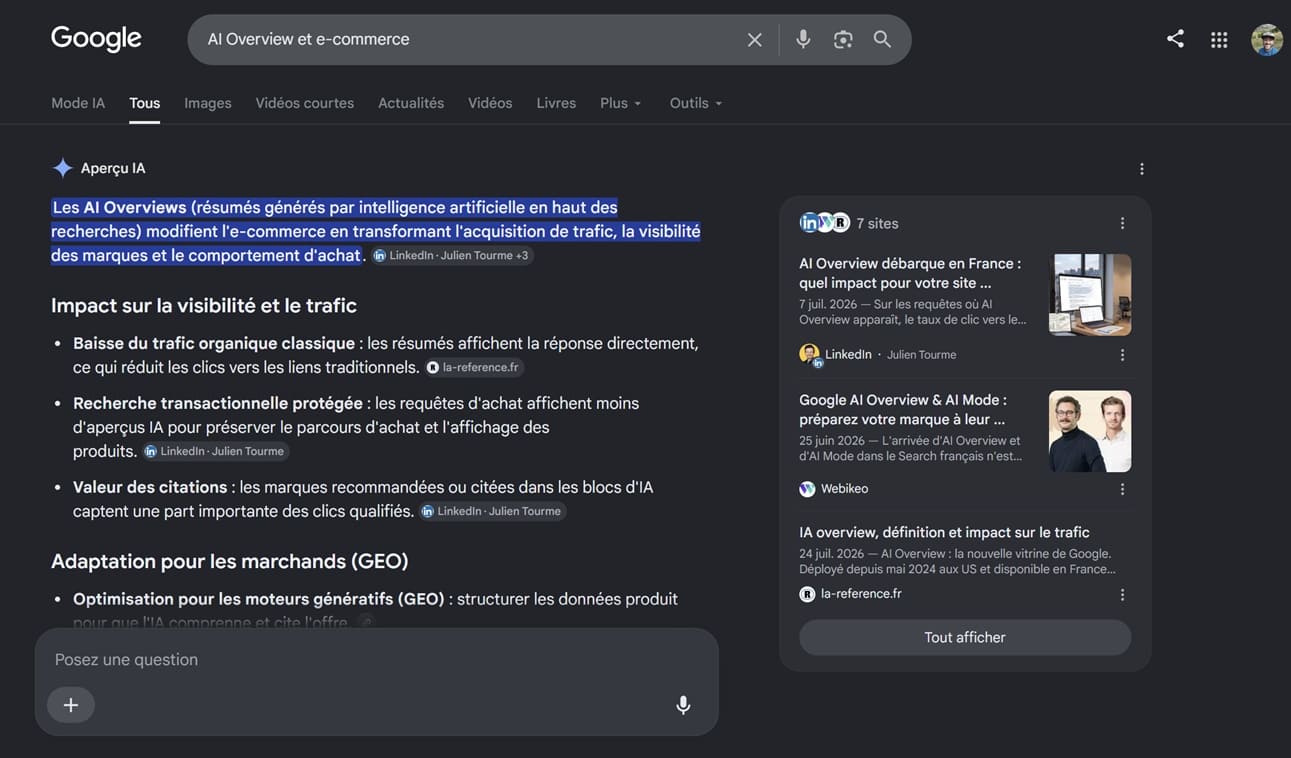
Task: Open LinkedIn citation chip after 'clics qualifiés'
Action: [492, 512]
